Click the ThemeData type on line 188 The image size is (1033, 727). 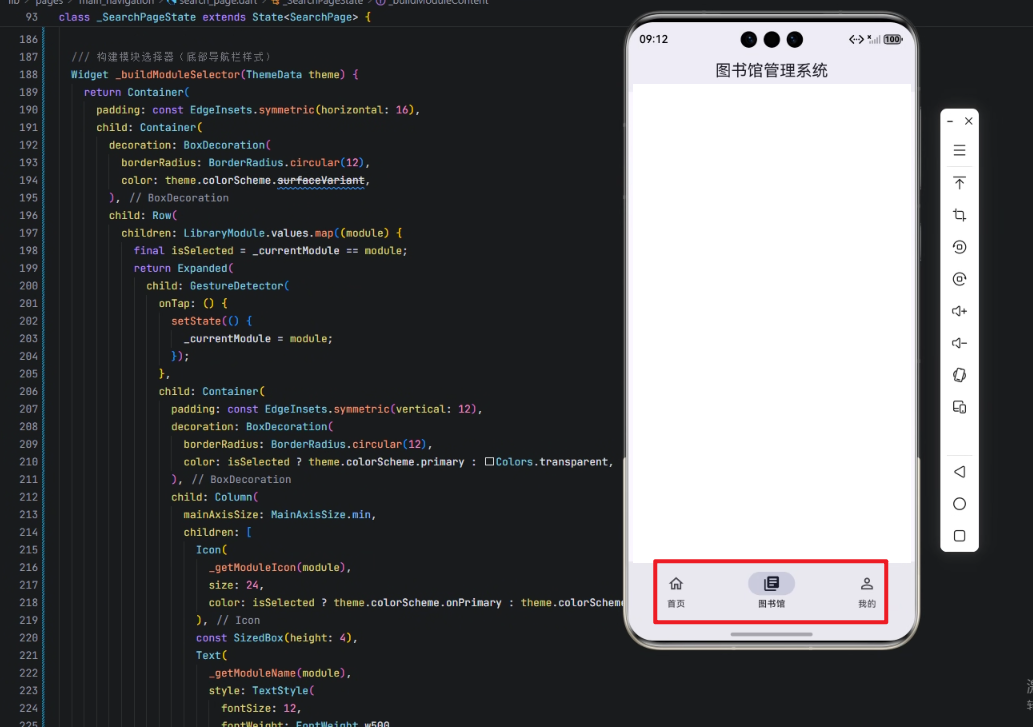[274, 74]
